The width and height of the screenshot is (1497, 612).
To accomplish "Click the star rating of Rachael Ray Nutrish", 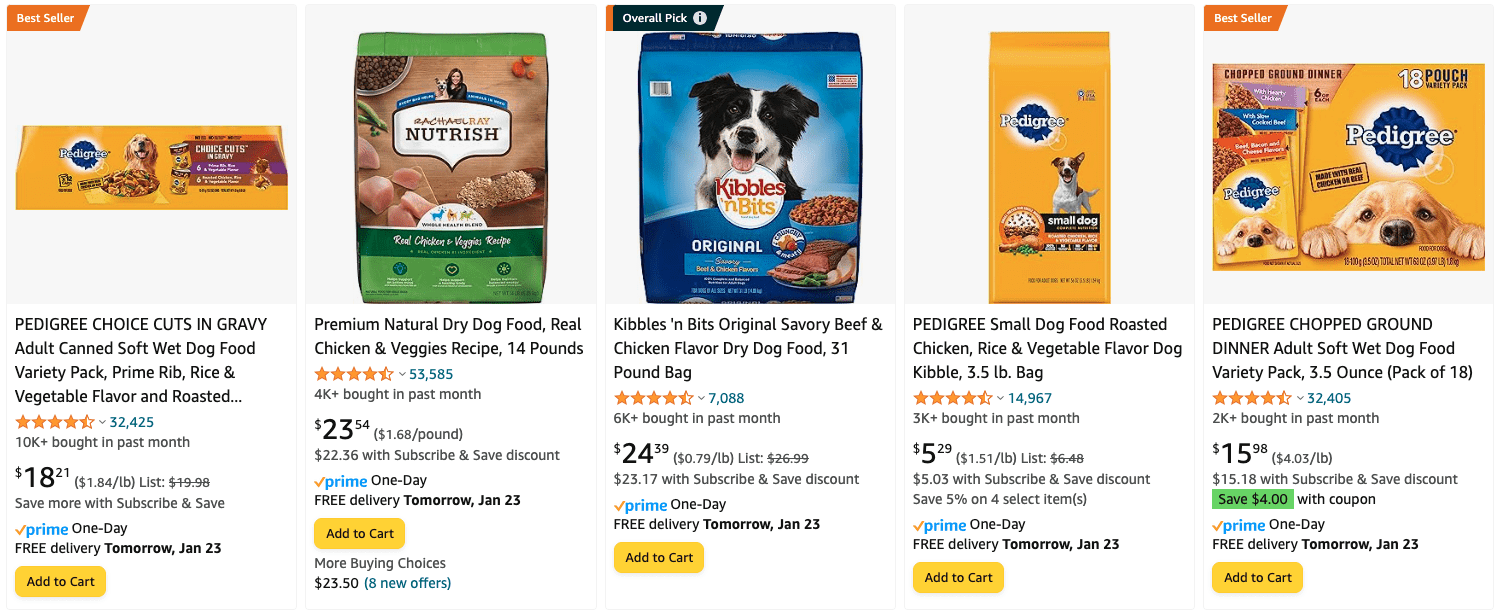I will click(x=354, y=374).
